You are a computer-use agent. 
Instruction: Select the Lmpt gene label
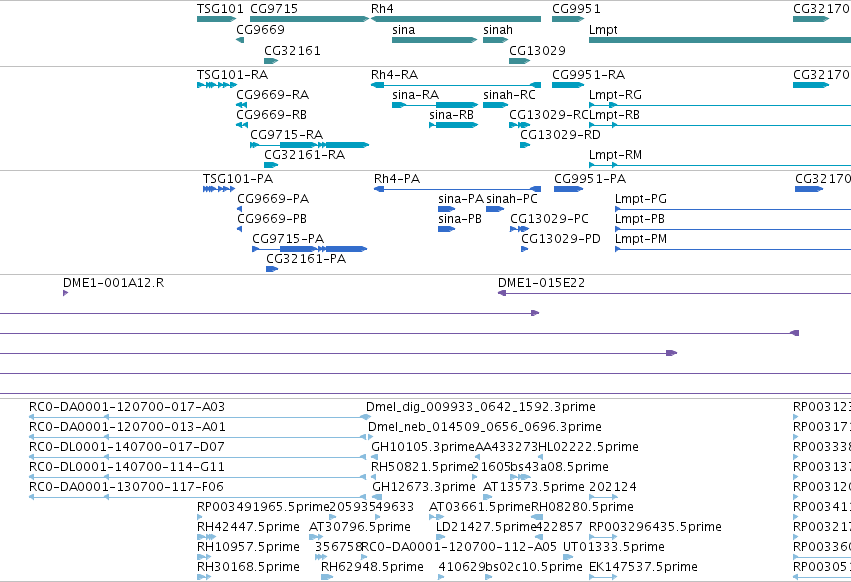pos(604,29)
